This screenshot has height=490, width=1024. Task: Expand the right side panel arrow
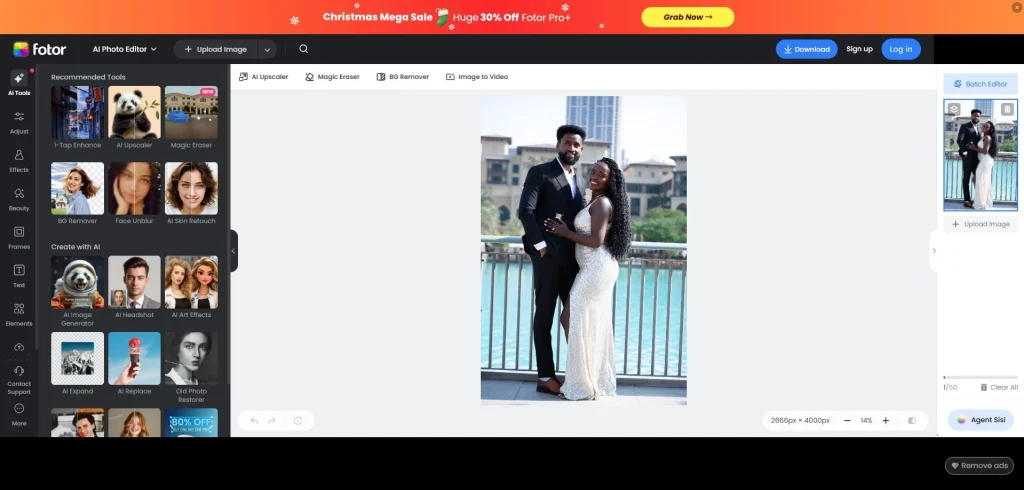[934, 251]
